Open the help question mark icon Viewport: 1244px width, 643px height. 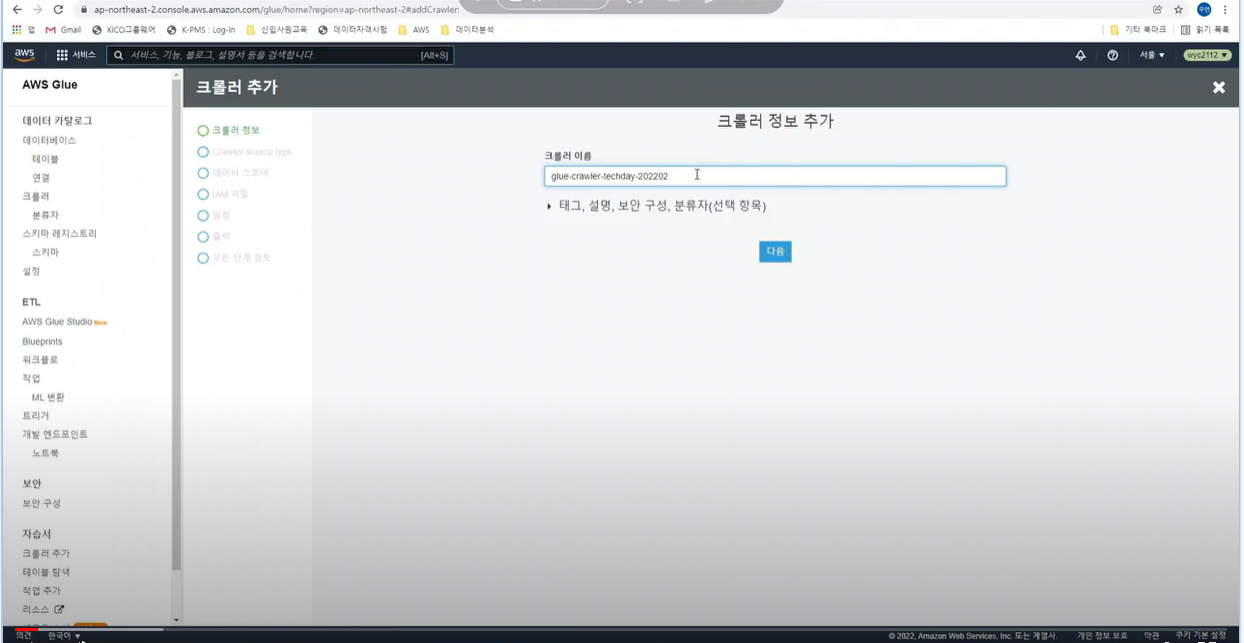pyautogui.click(x=1114, y=55)
